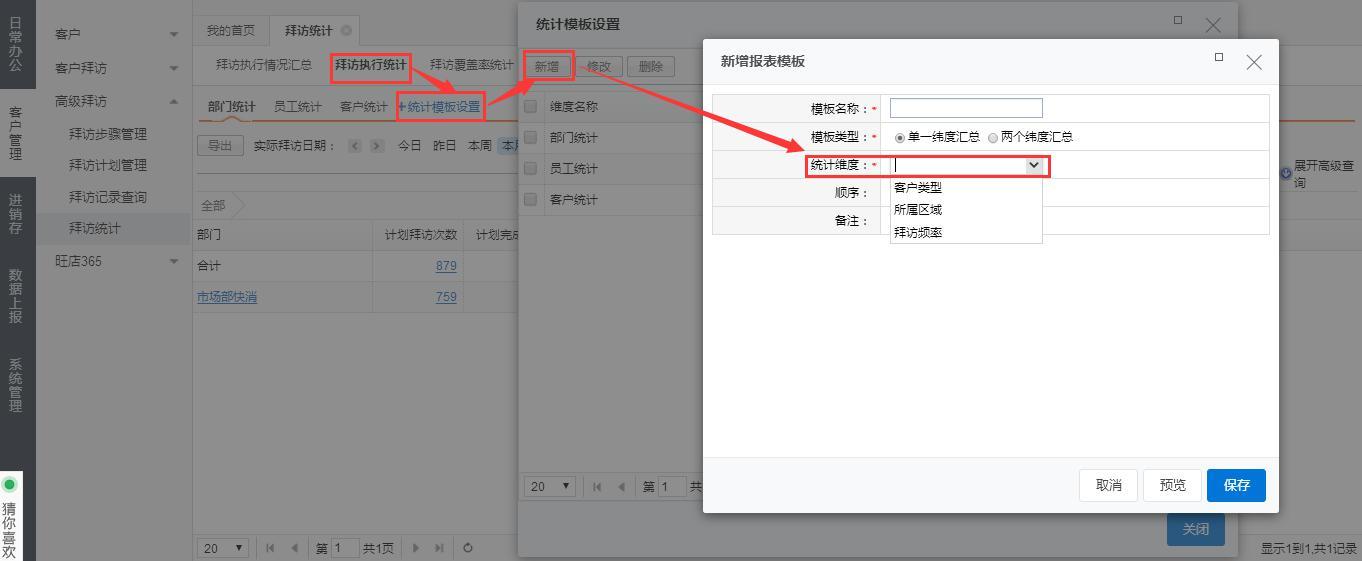Go to next page in main table pager

[416, 548]
